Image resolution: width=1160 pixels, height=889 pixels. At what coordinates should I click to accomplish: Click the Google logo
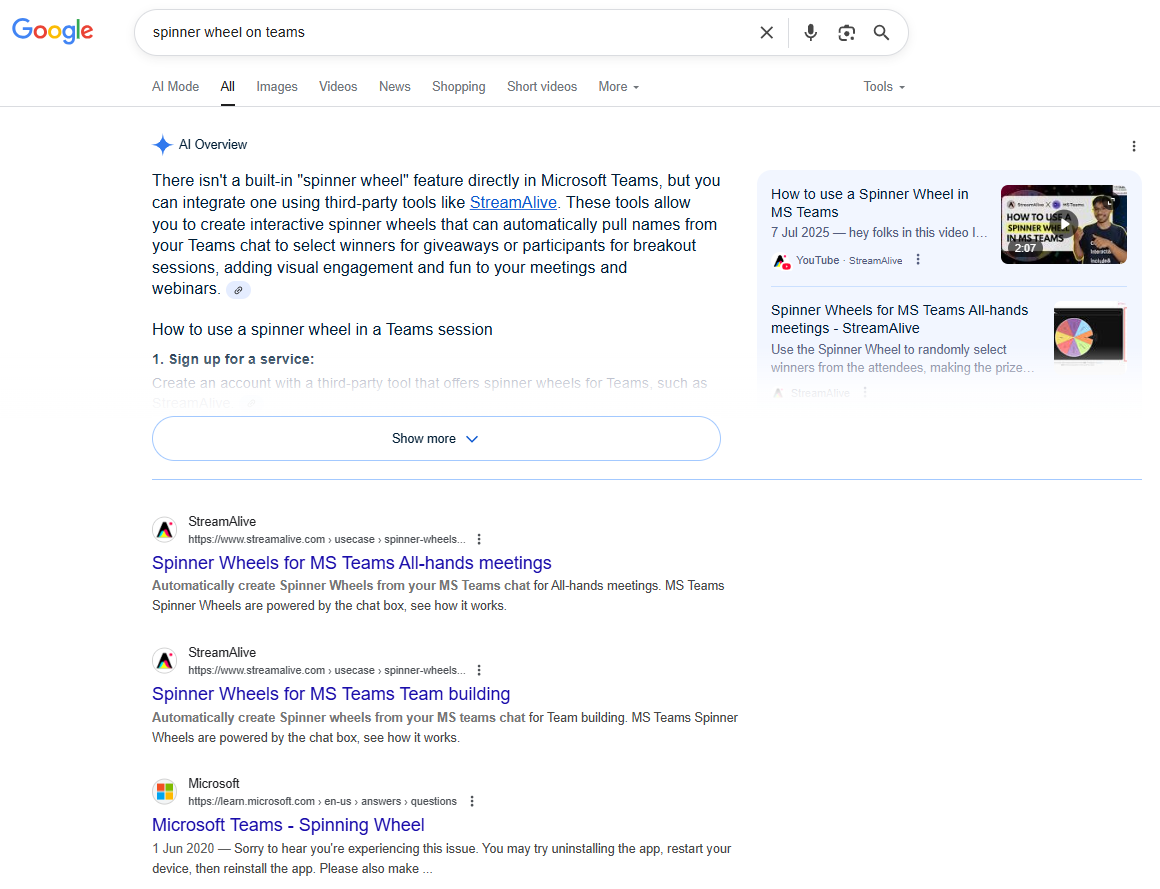pos(53,30)
